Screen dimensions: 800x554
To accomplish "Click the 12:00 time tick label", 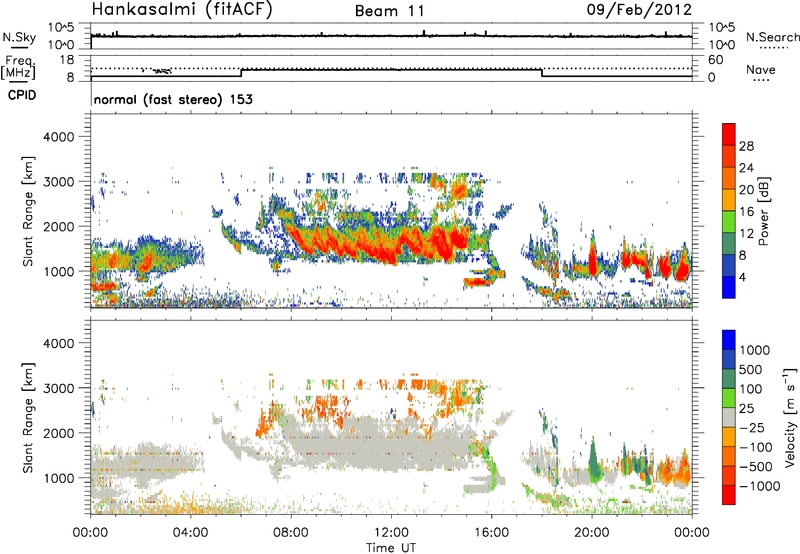I will point(391,533).
